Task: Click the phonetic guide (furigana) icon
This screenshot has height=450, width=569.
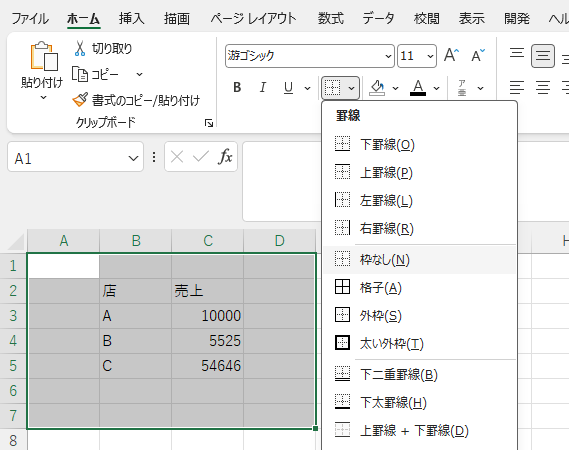Action: click(462, 88)
